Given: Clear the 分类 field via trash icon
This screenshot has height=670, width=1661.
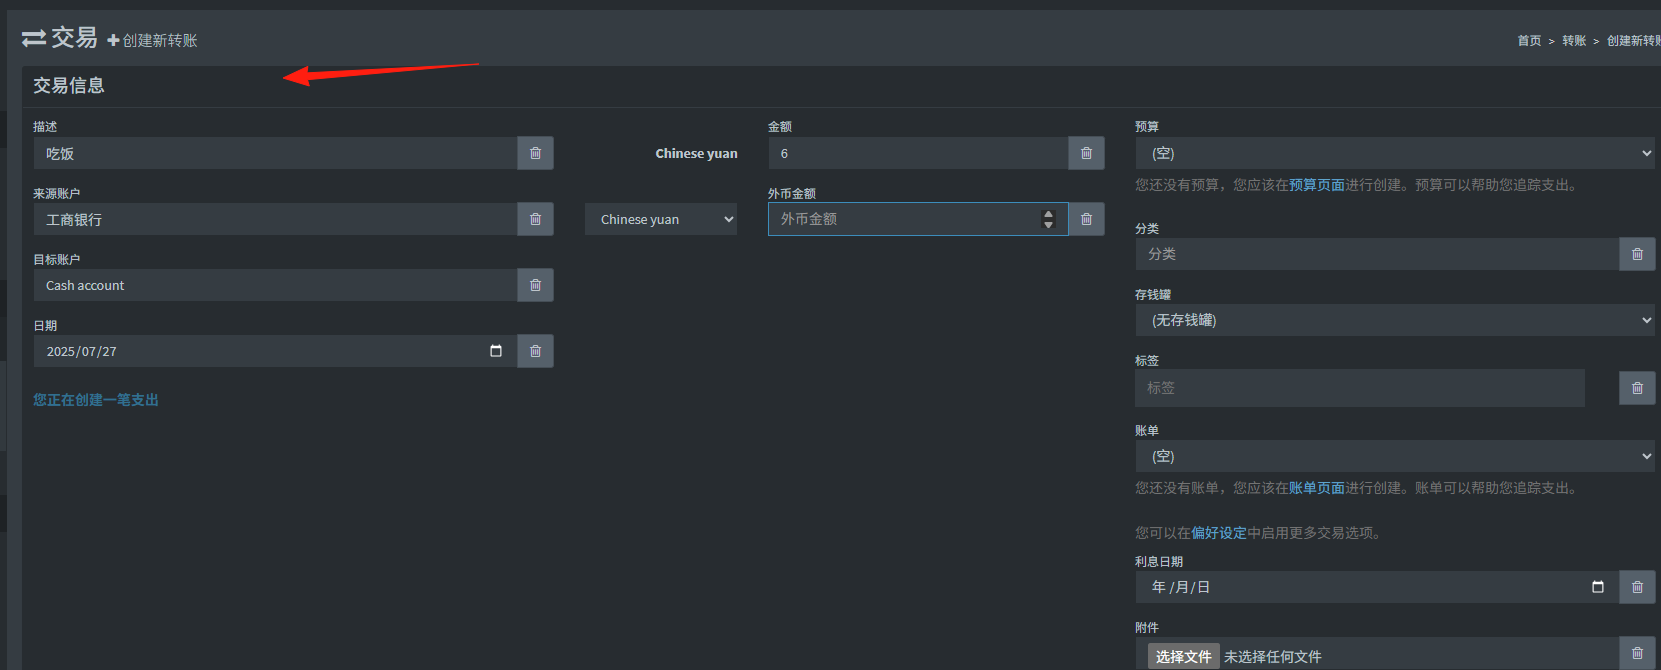Looking at the screenshot, I should (1637, 254).
